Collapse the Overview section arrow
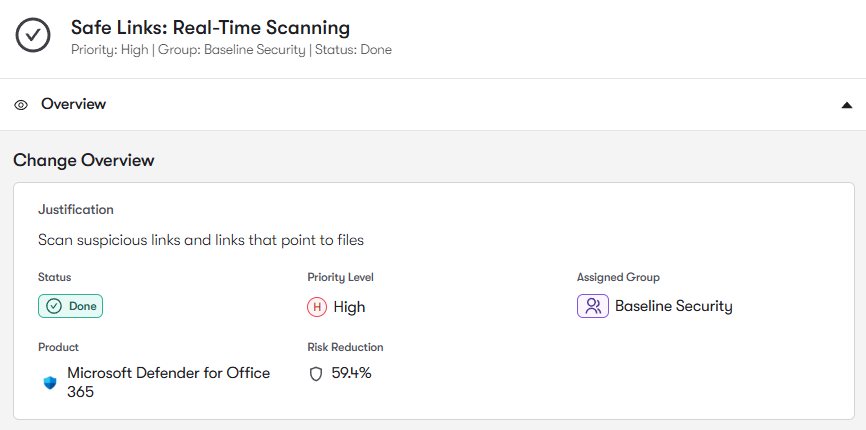The image size is (866, 430). click(x=847, y=105)
